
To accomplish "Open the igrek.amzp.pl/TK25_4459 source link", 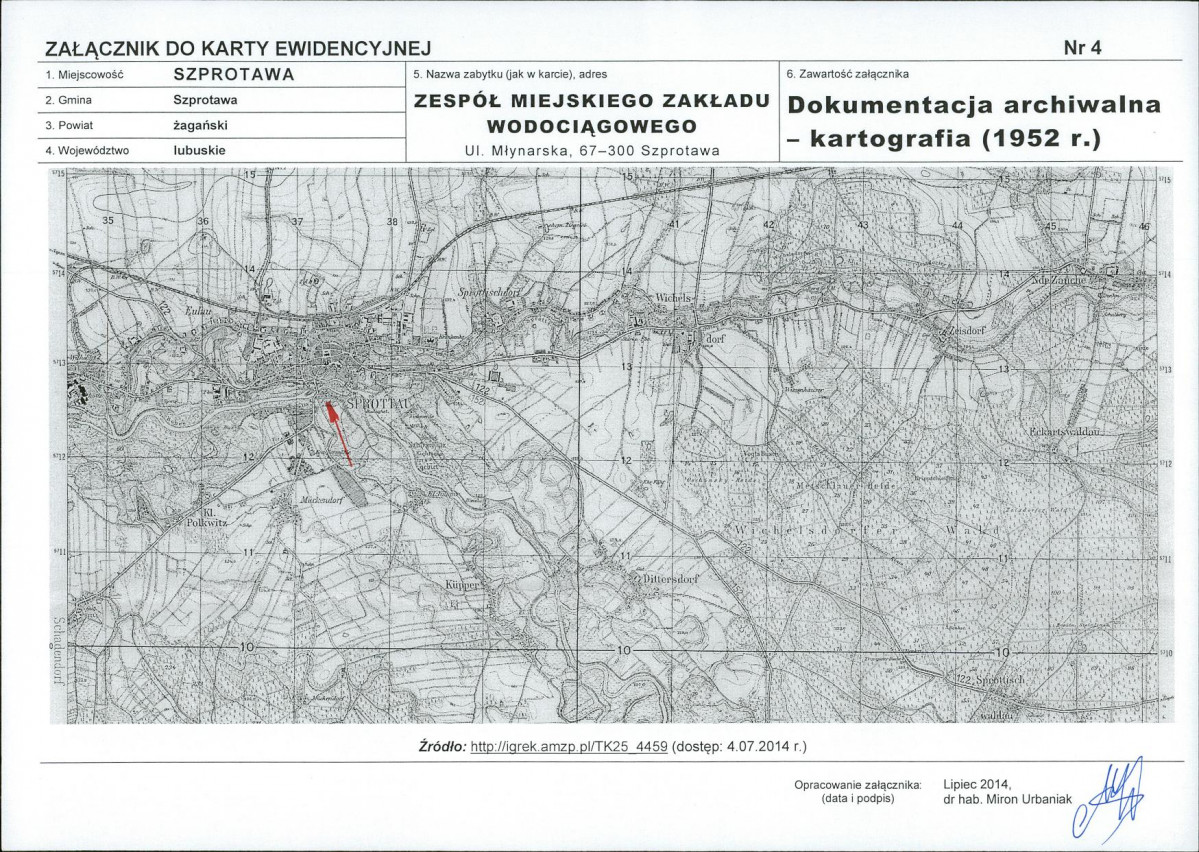I will 569,746.
